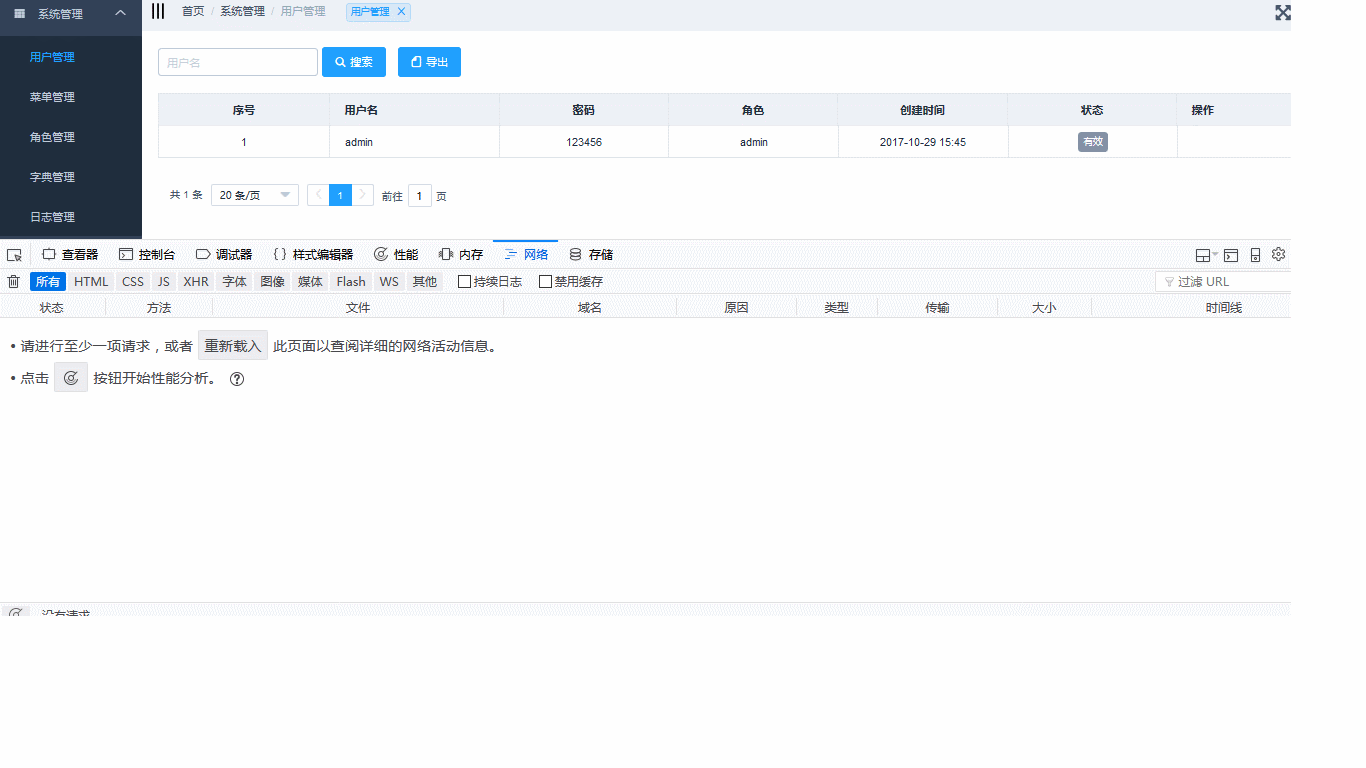This screenshot has height=768, width=1366.
Task: Filter requests by Flash
Action: [351, 282]
